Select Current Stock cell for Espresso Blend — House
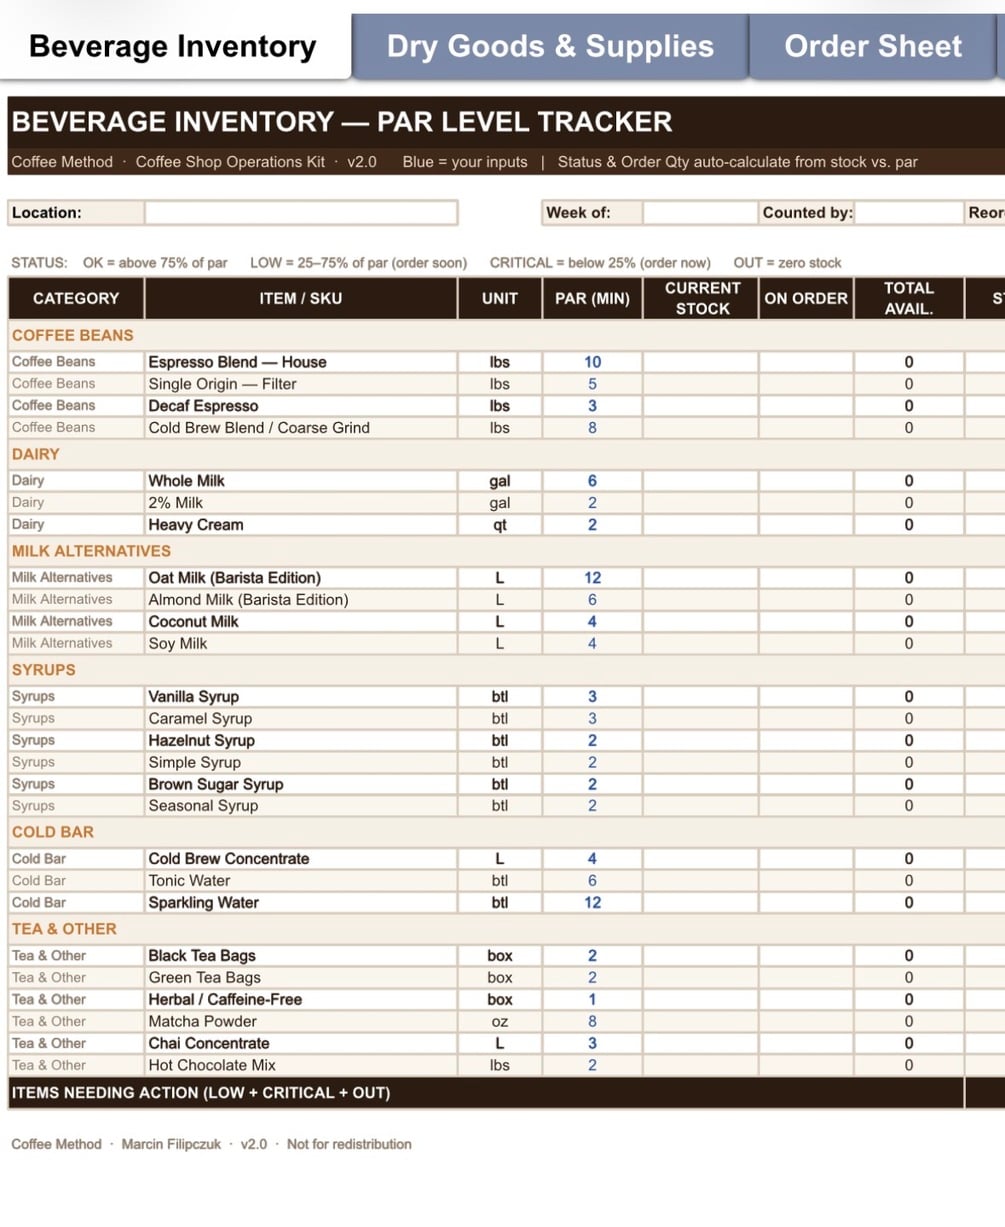 (x=700, y=362)
